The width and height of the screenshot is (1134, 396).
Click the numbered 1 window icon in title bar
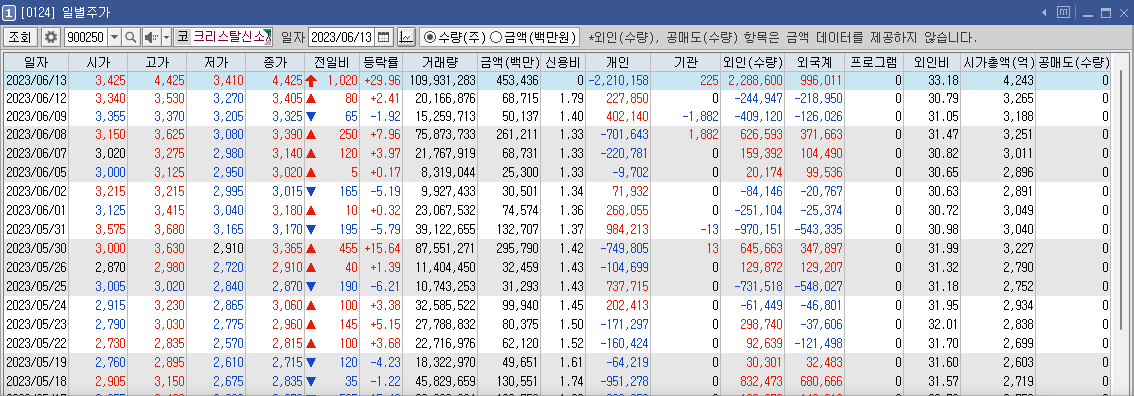9,12
